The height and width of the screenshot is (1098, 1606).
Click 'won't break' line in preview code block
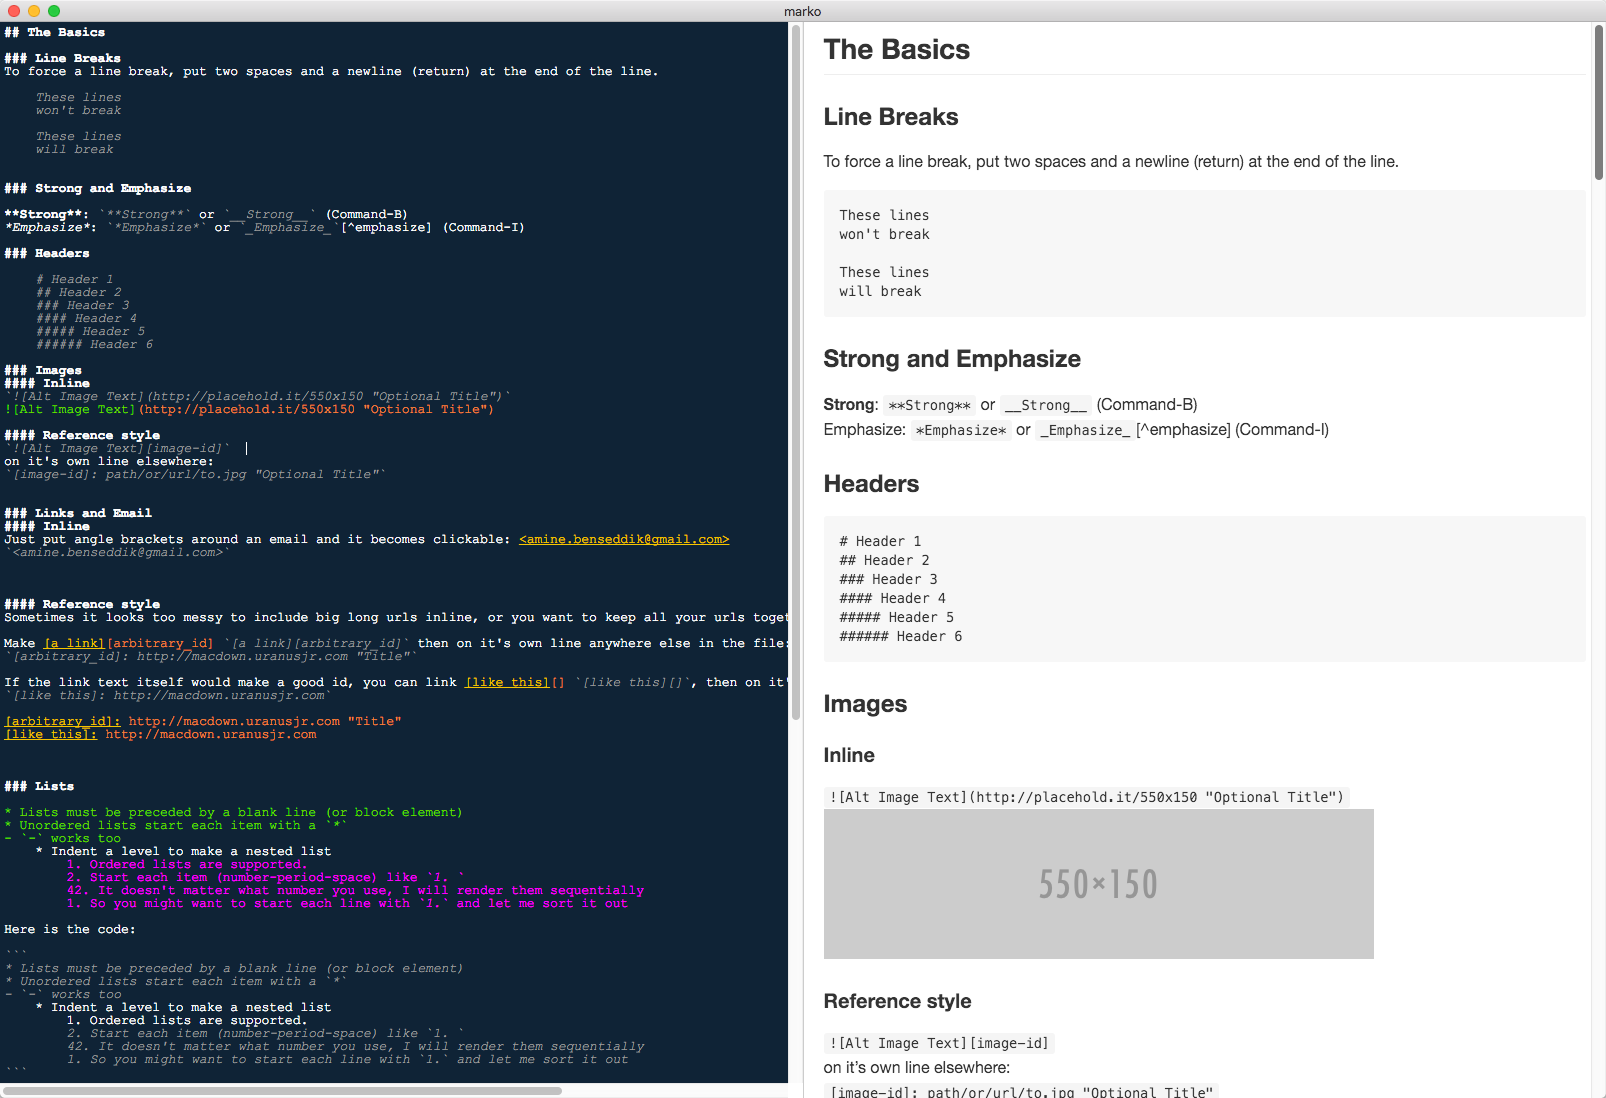884,235
